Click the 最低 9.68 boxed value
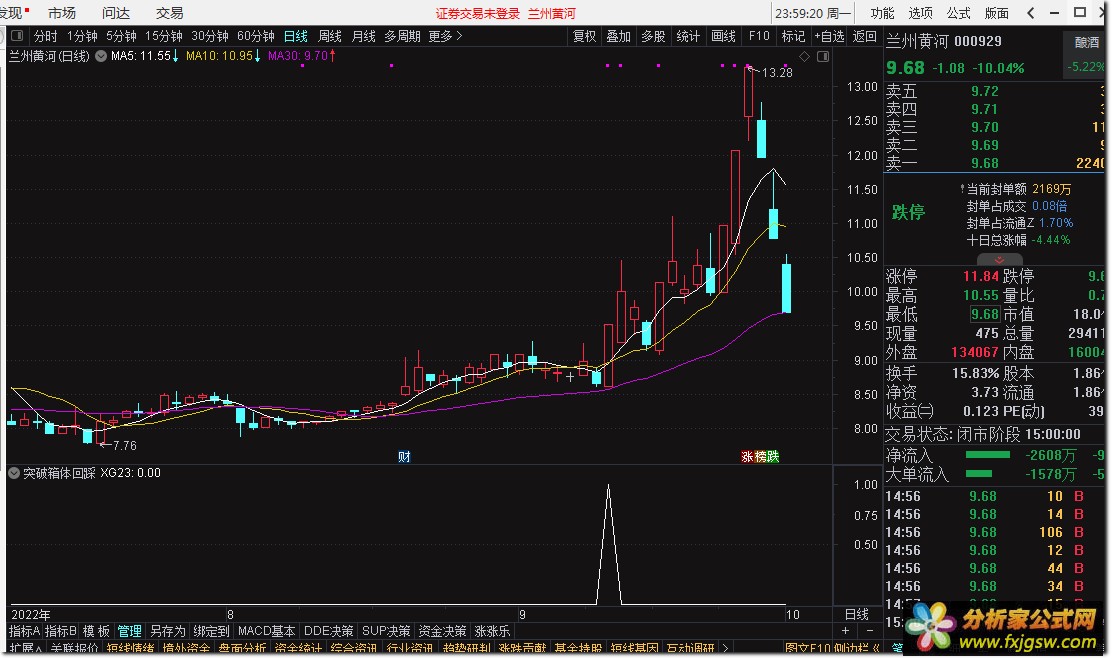 click(985, 315)
